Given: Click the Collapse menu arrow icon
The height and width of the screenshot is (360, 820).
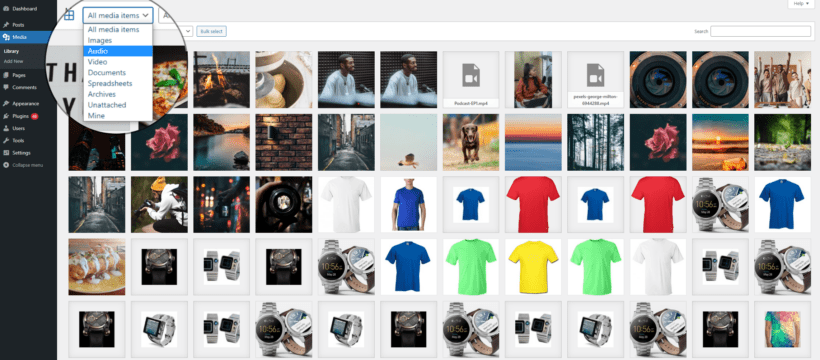Looking at the screenshot, I should 6,165.
